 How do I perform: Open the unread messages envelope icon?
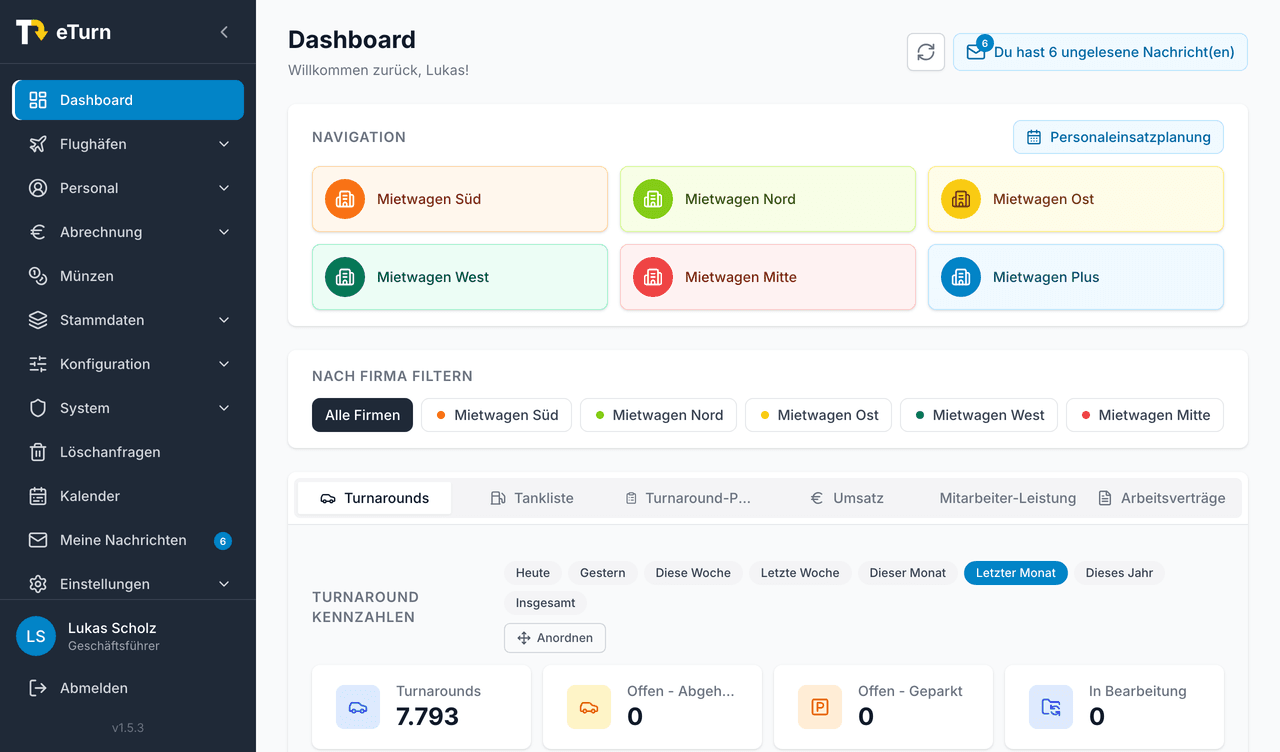[x=975, y=52]
